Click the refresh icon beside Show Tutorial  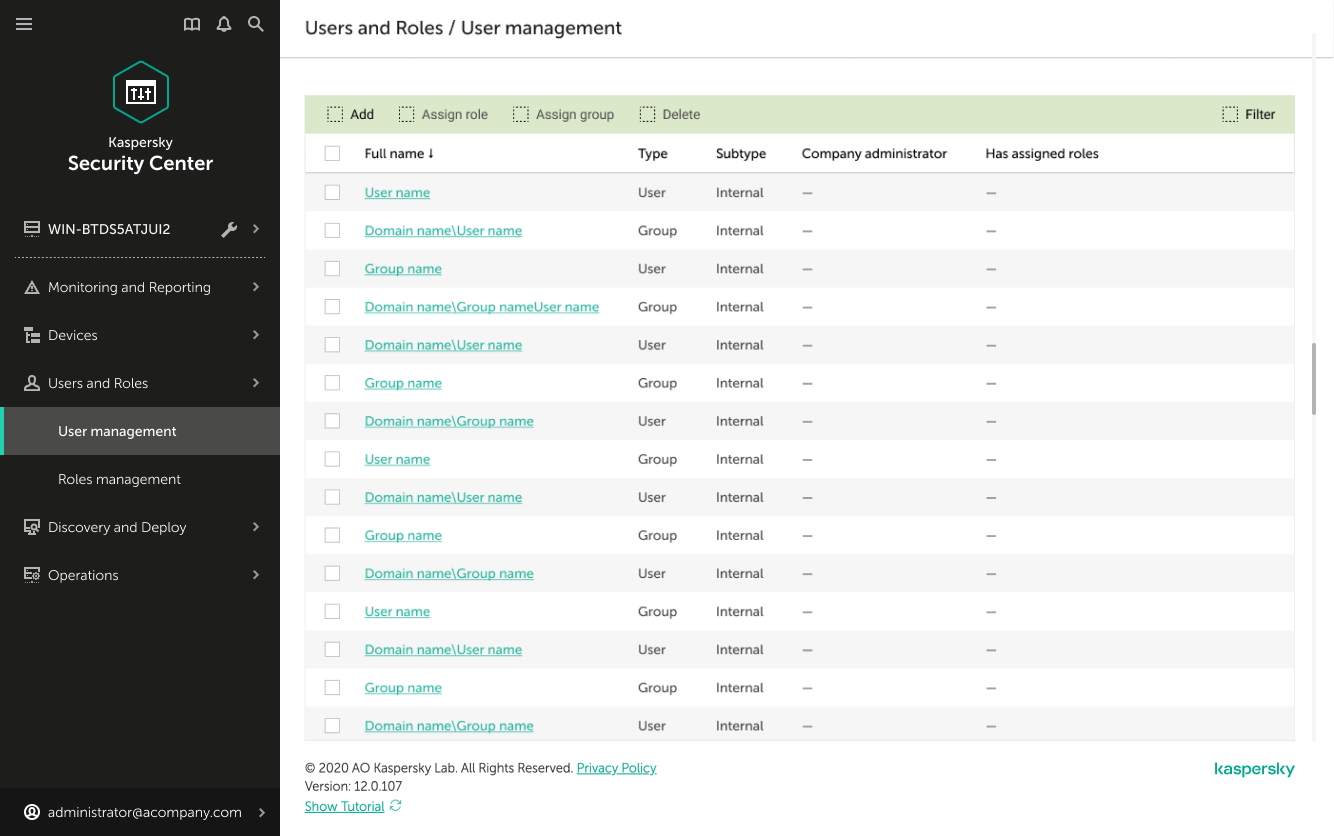pyautogui.click(x=396, y=806)
